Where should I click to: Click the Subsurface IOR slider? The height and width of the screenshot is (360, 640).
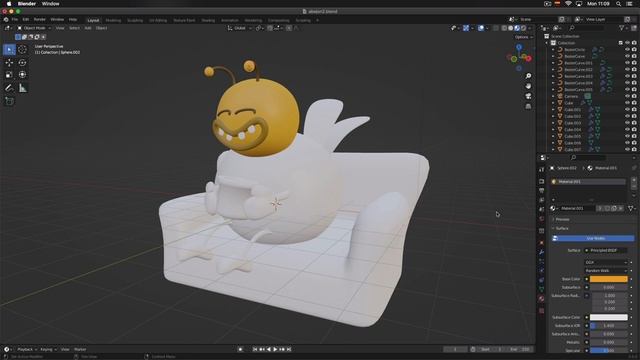click(608, 326)
